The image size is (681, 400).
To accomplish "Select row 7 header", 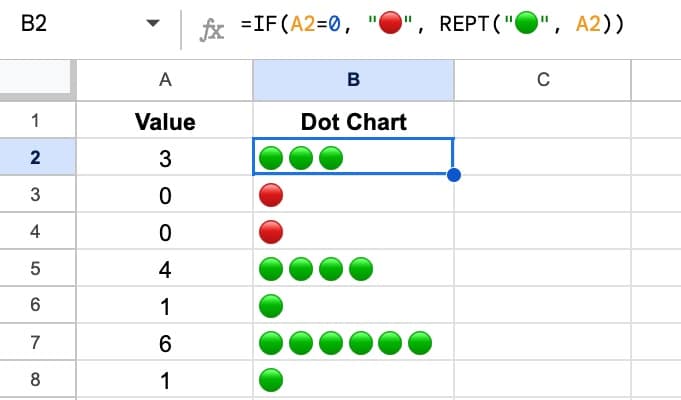I will pyautogui.click(x=37, y=342).
